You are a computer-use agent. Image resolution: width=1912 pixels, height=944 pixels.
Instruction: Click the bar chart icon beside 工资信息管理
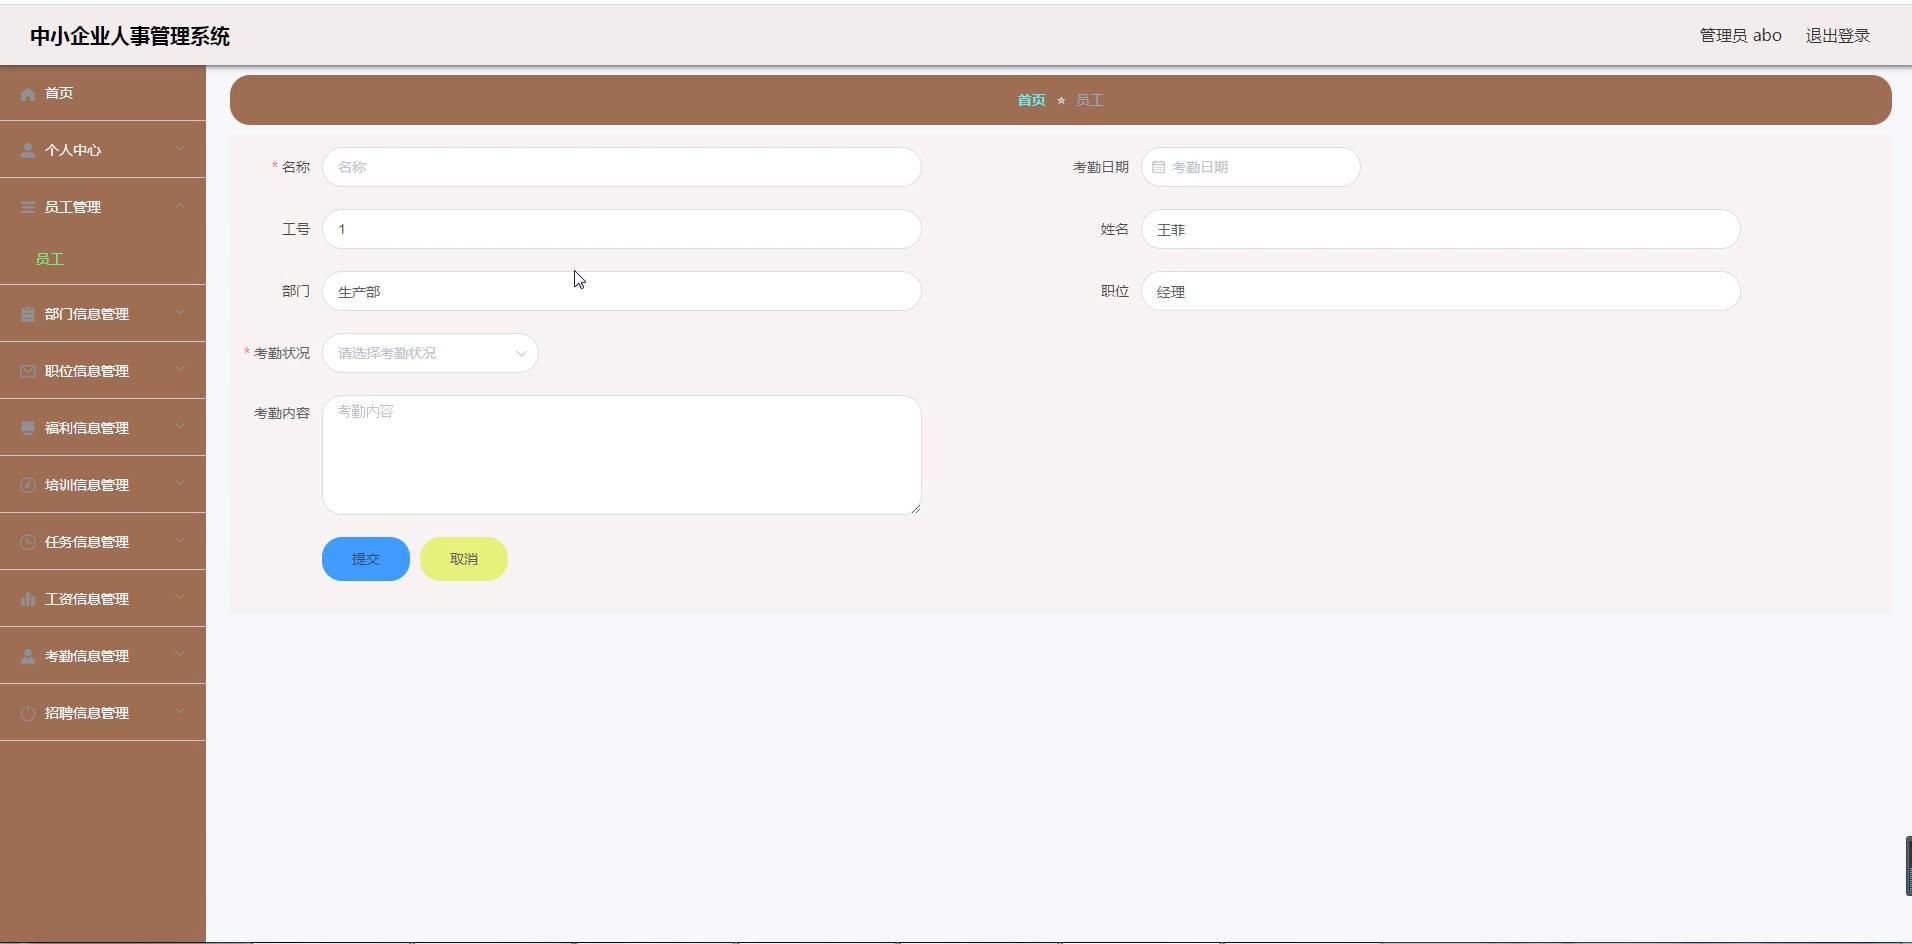point(28,599)
